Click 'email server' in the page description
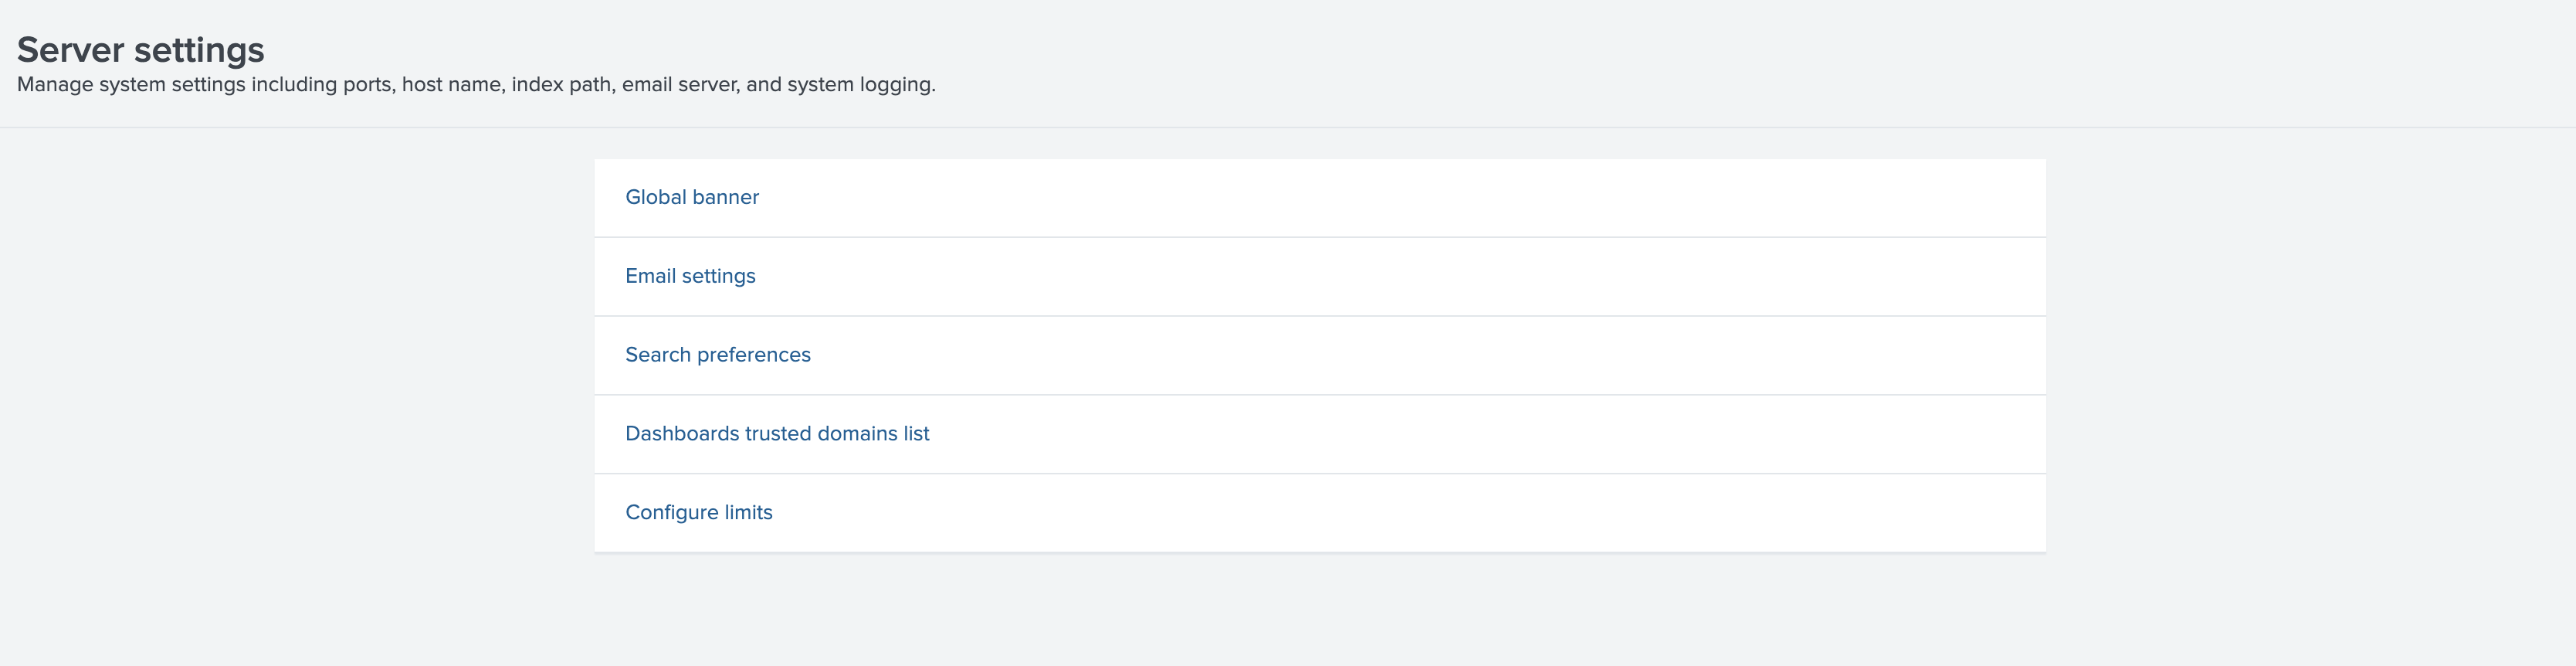This screenshot has width=2576, height=666. [680, 85]
